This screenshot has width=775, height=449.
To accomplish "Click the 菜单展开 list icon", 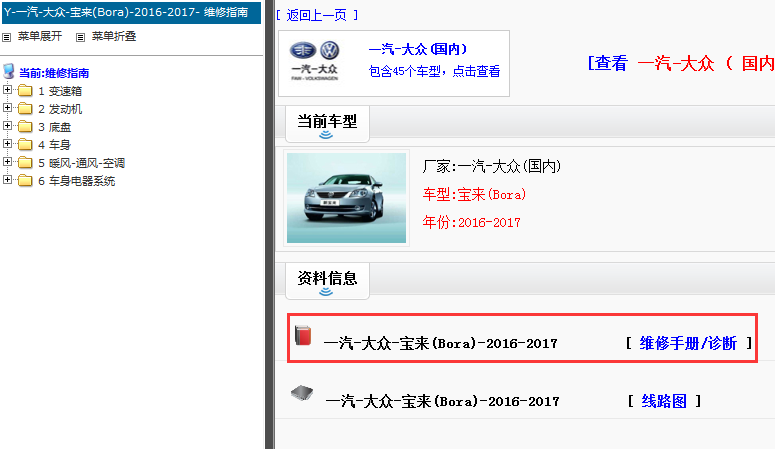I will [x=6, y=37].
